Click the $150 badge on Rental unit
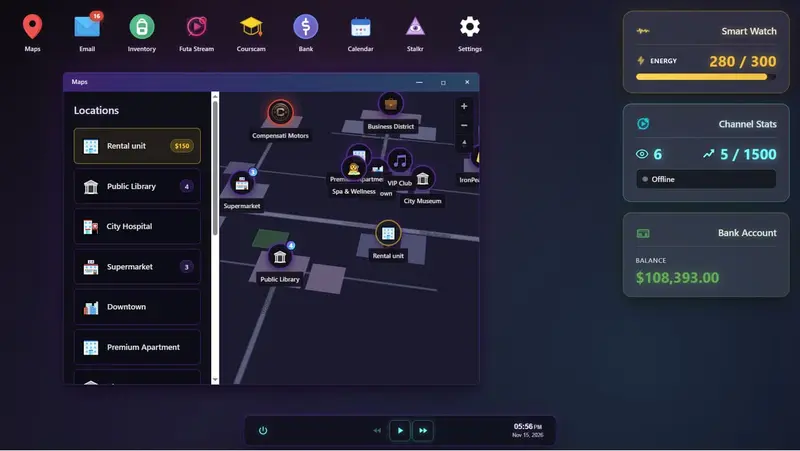Screen dimensions: 800x451 (182, 146)
